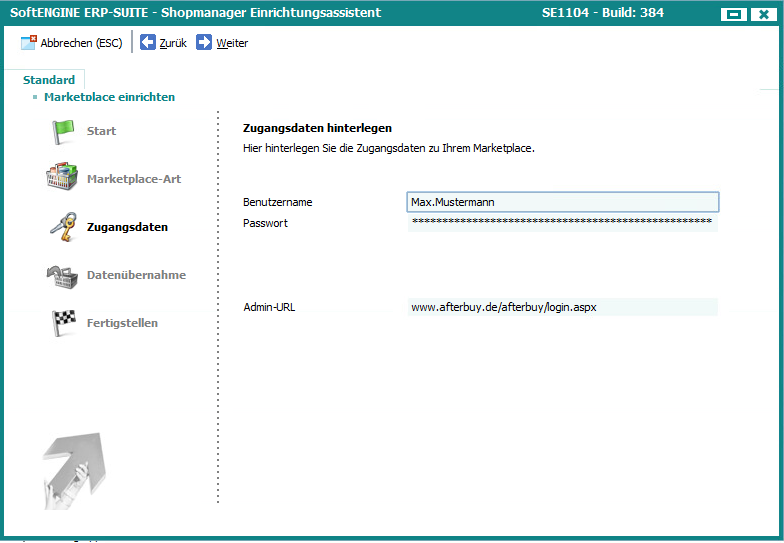Click the Passwort label
784x543 pixels.
point(266,223)
